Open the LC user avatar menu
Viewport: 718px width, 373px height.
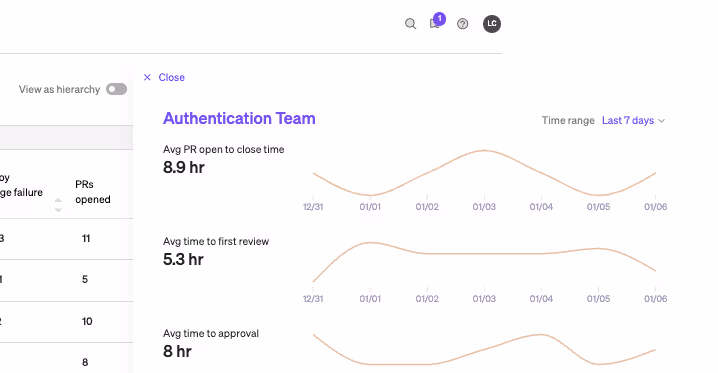492,24
